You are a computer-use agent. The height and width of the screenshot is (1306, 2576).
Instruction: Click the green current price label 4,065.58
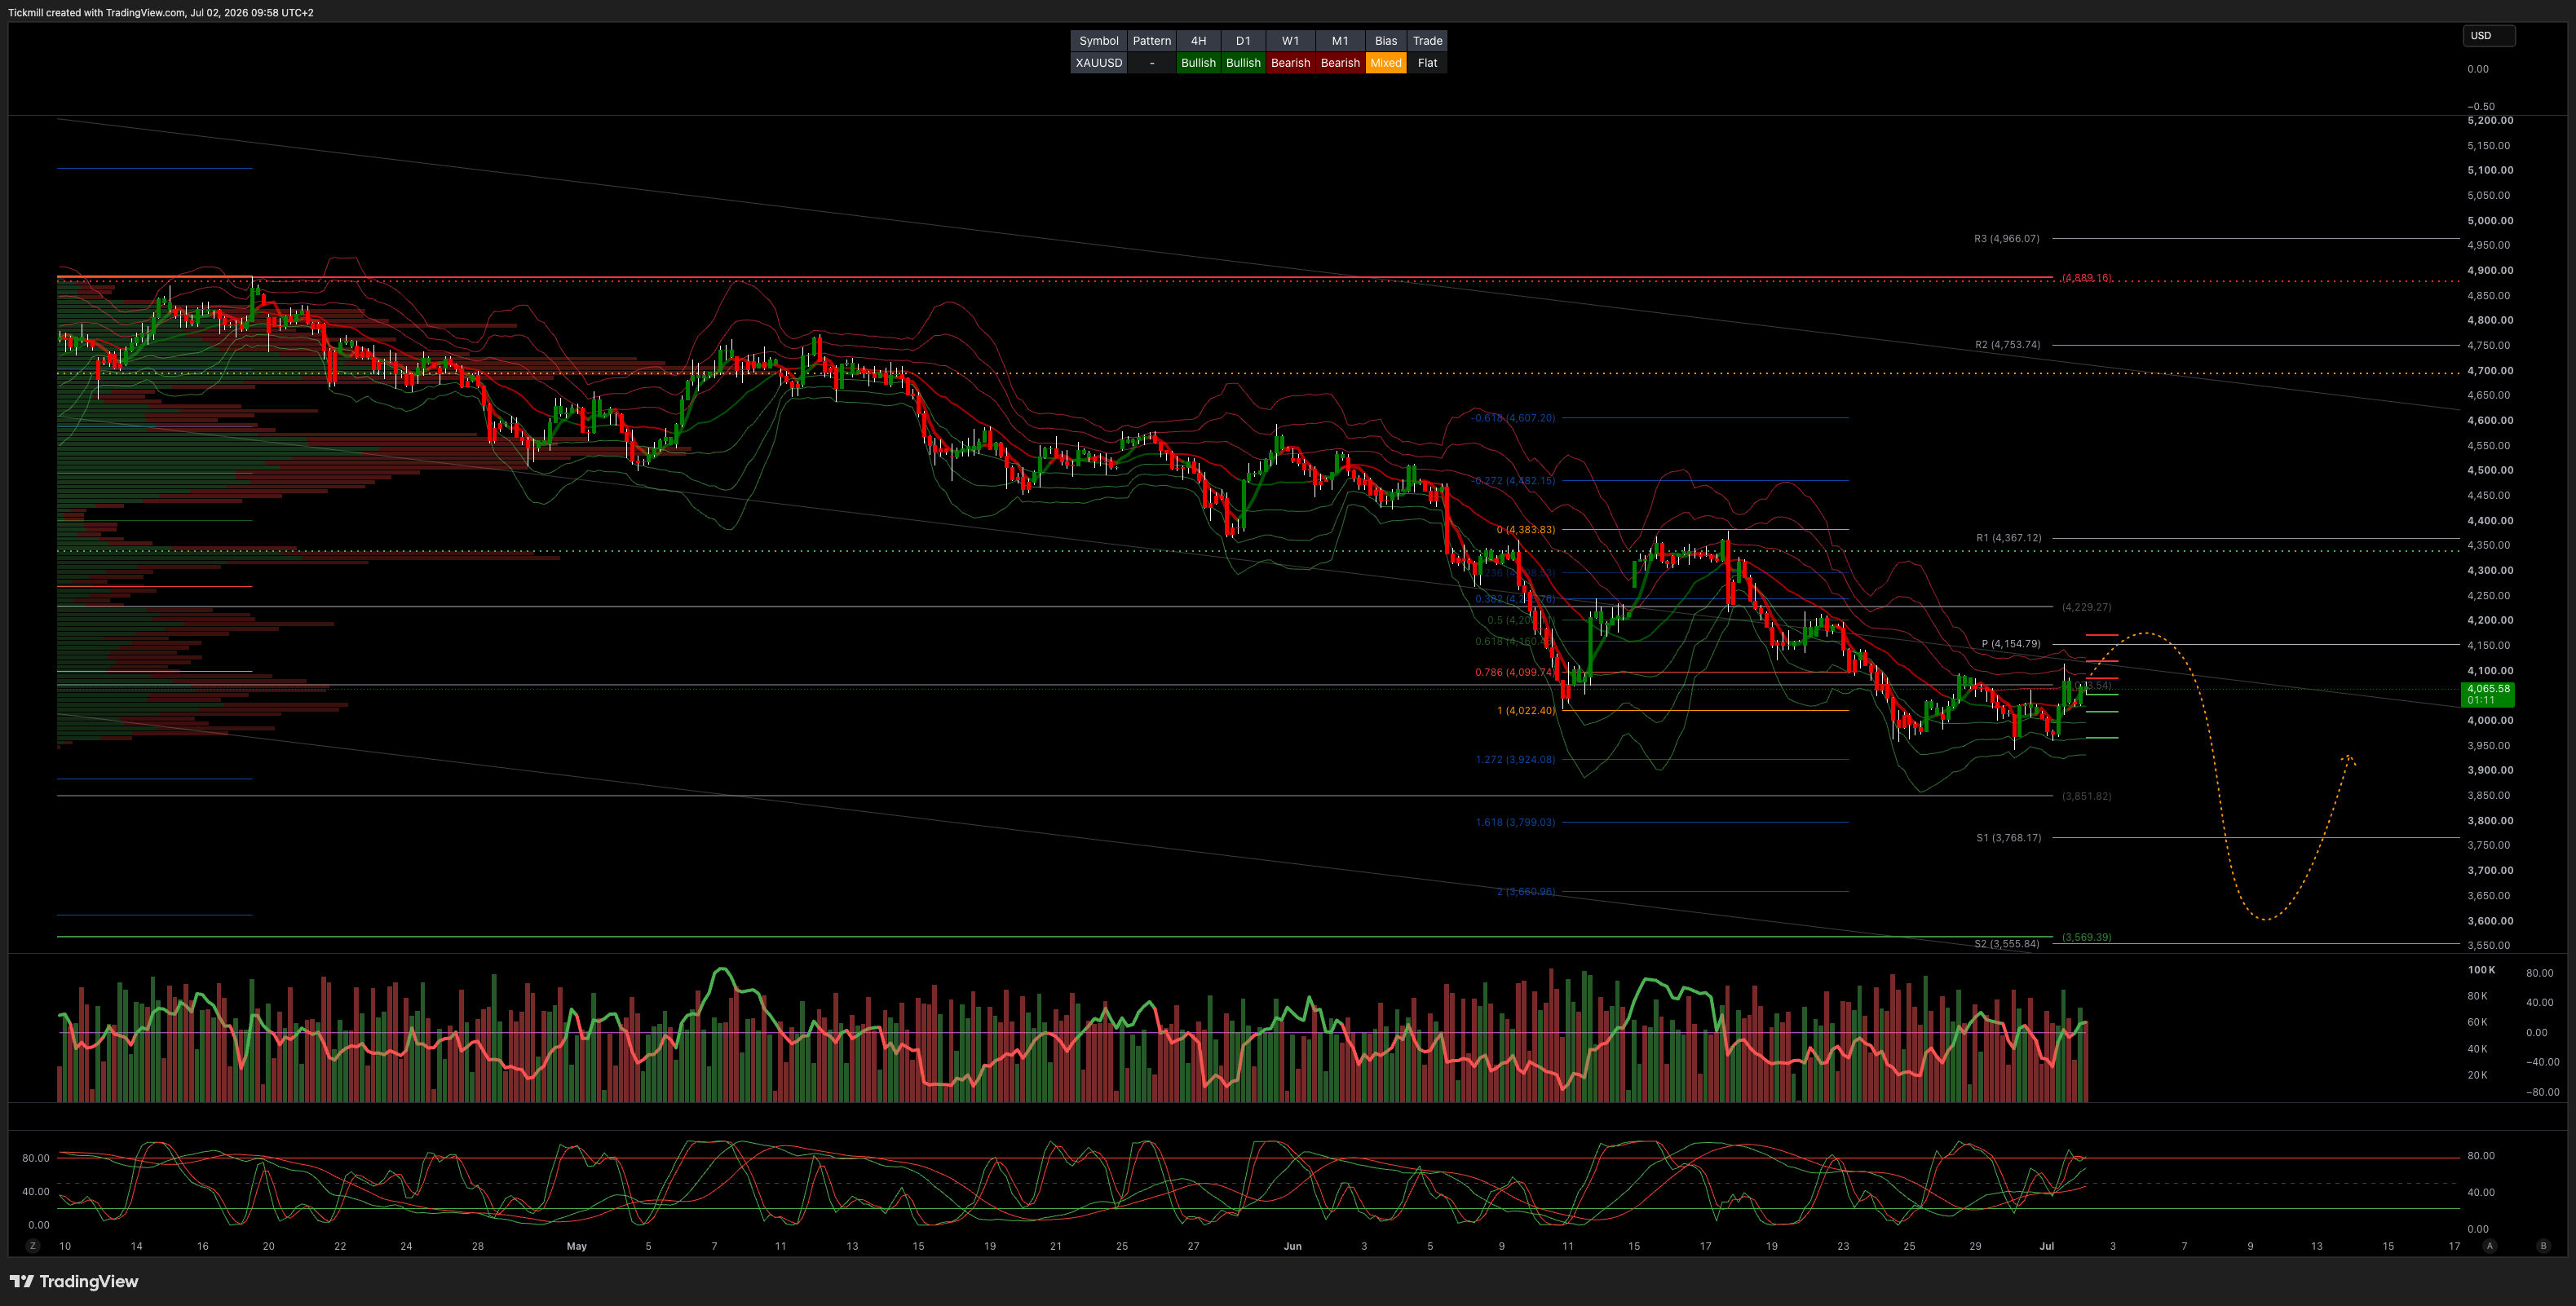2488,694
